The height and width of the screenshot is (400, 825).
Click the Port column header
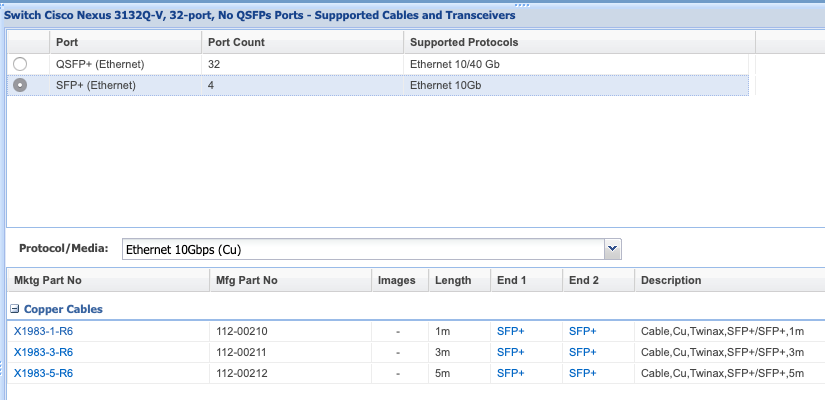(67, 43)
